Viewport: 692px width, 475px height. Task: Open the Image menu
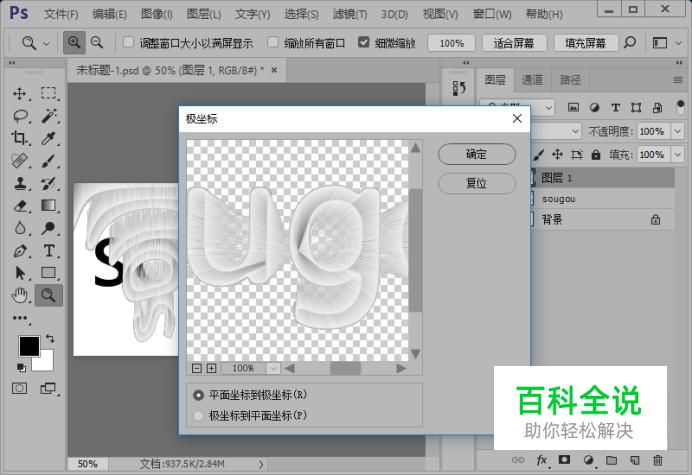pos(157,14)
